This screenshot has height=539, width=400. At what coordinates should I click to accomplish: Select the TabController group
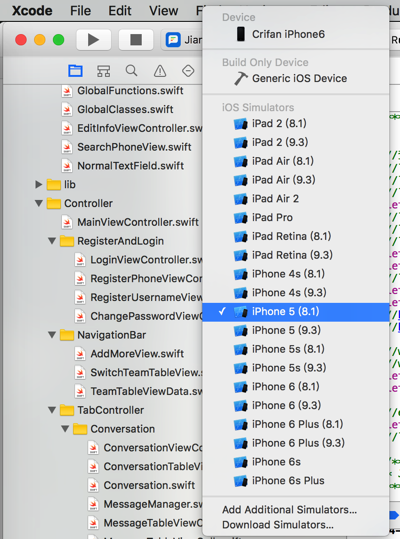pyautogui.click(x=110, y=410)
